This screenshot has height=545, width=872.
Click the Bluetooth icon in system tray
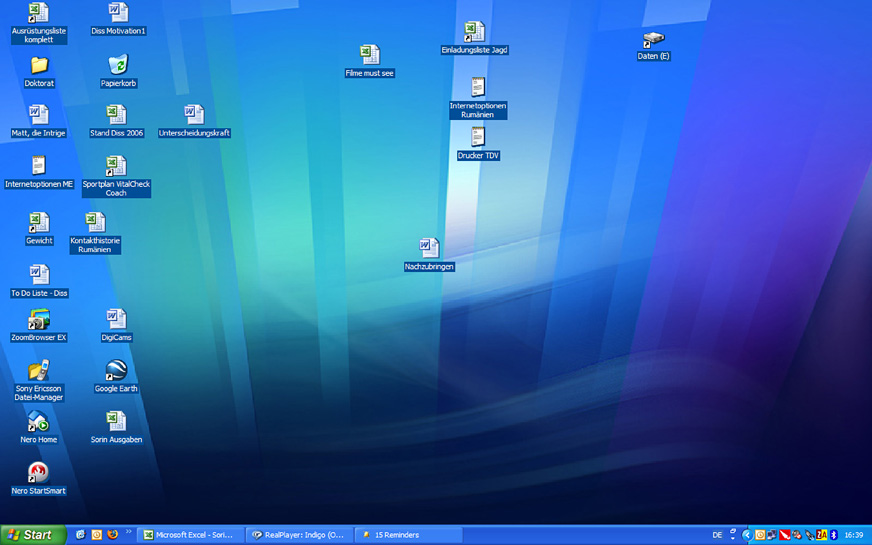coord(833,535)
